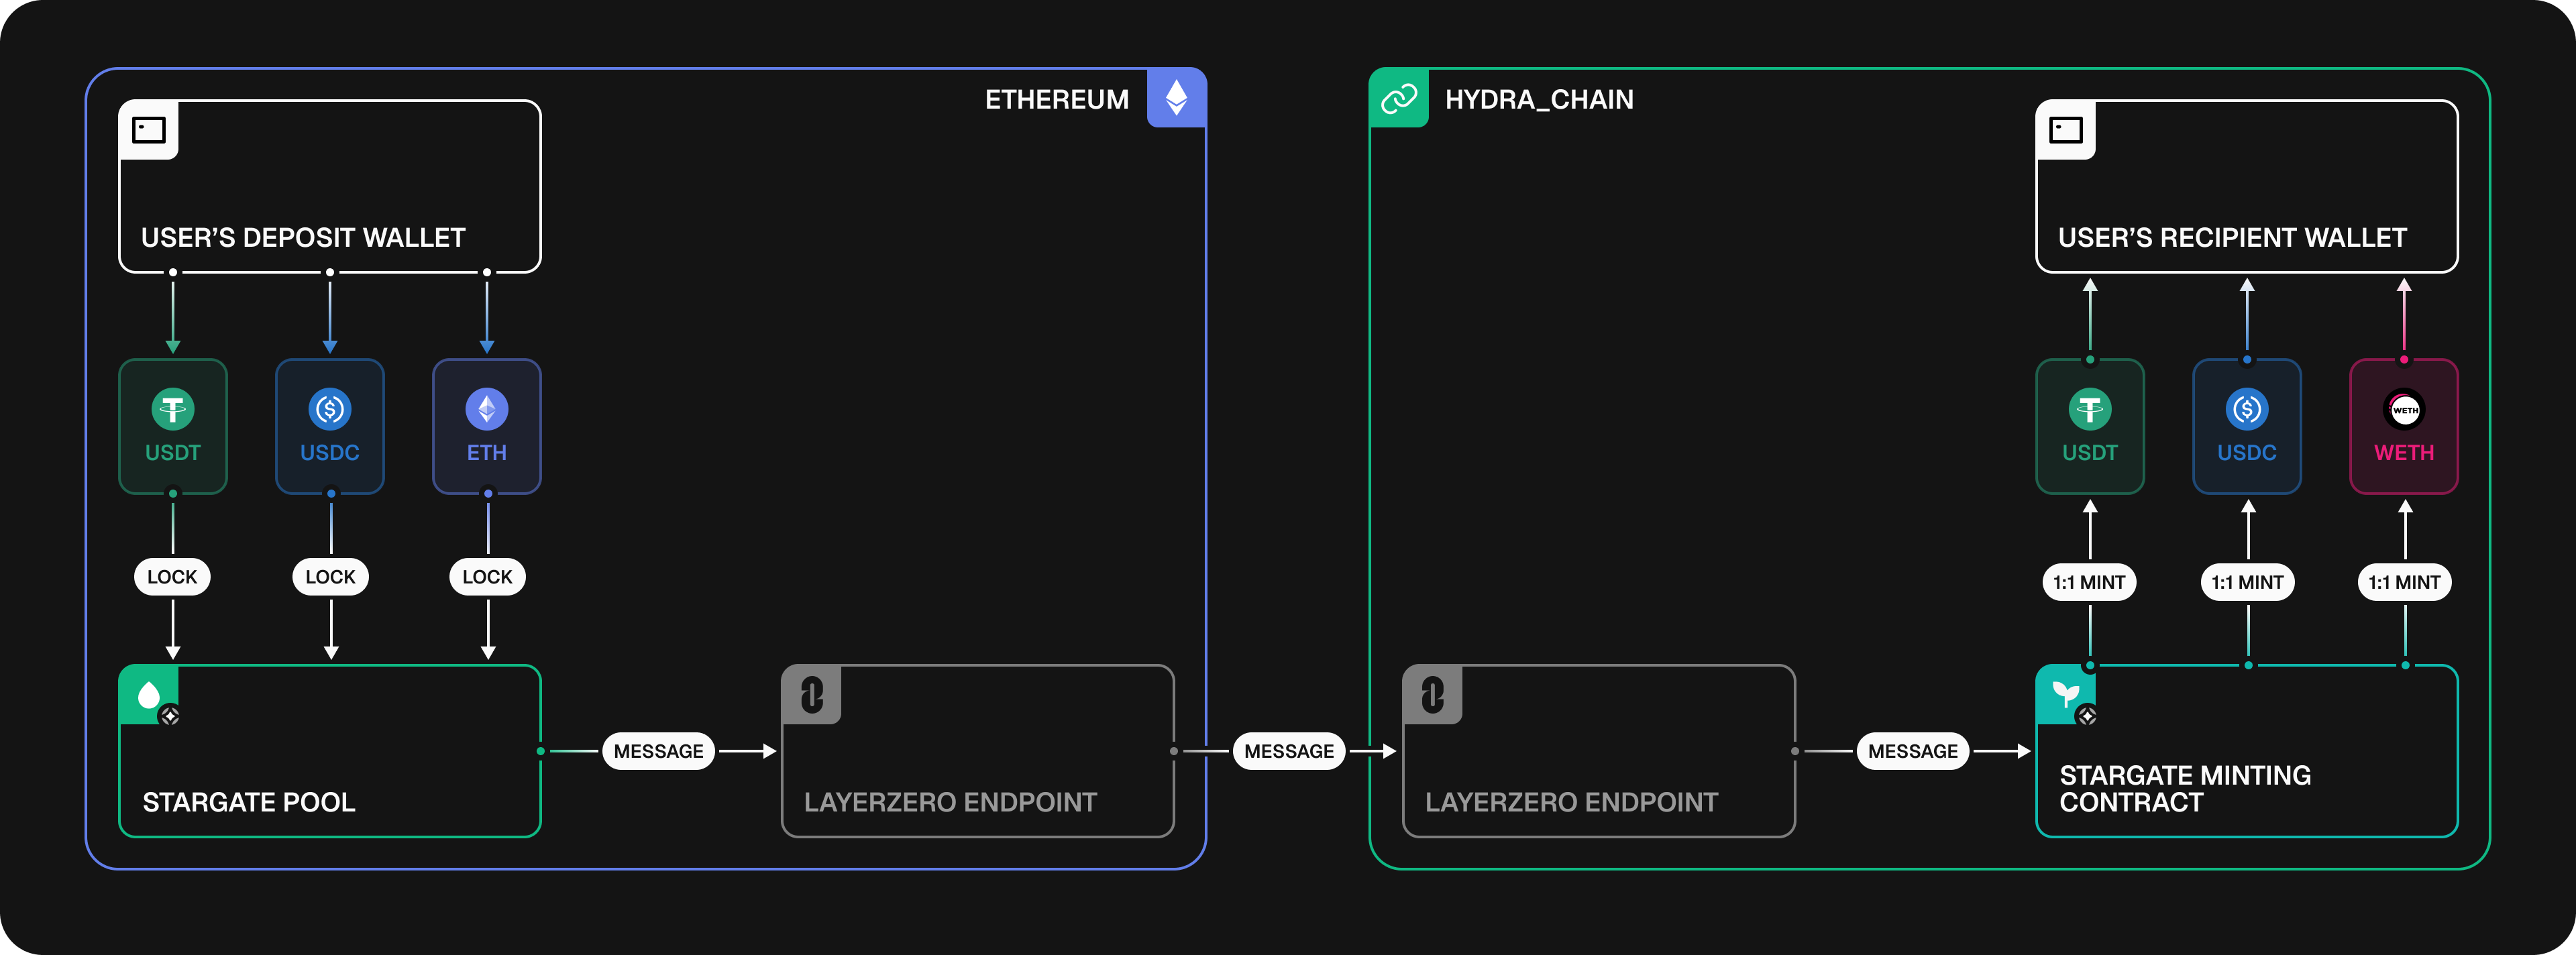
Task: Select the ETH token box
Action: pyautogui.click(x=487, y=426)
